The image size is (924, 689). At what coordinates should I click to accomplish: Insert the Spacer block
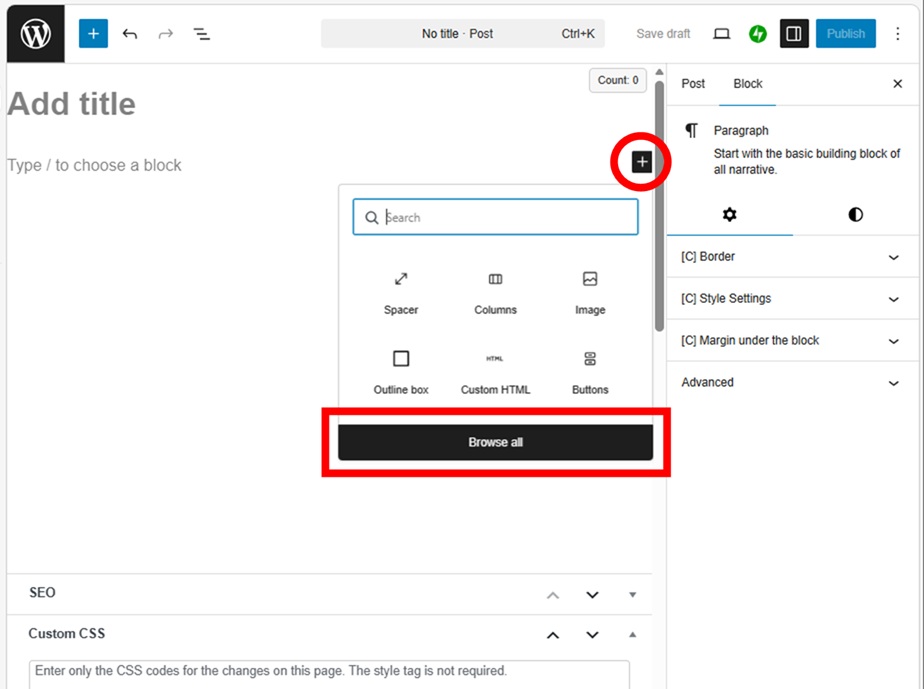click(x=401, y=292)
